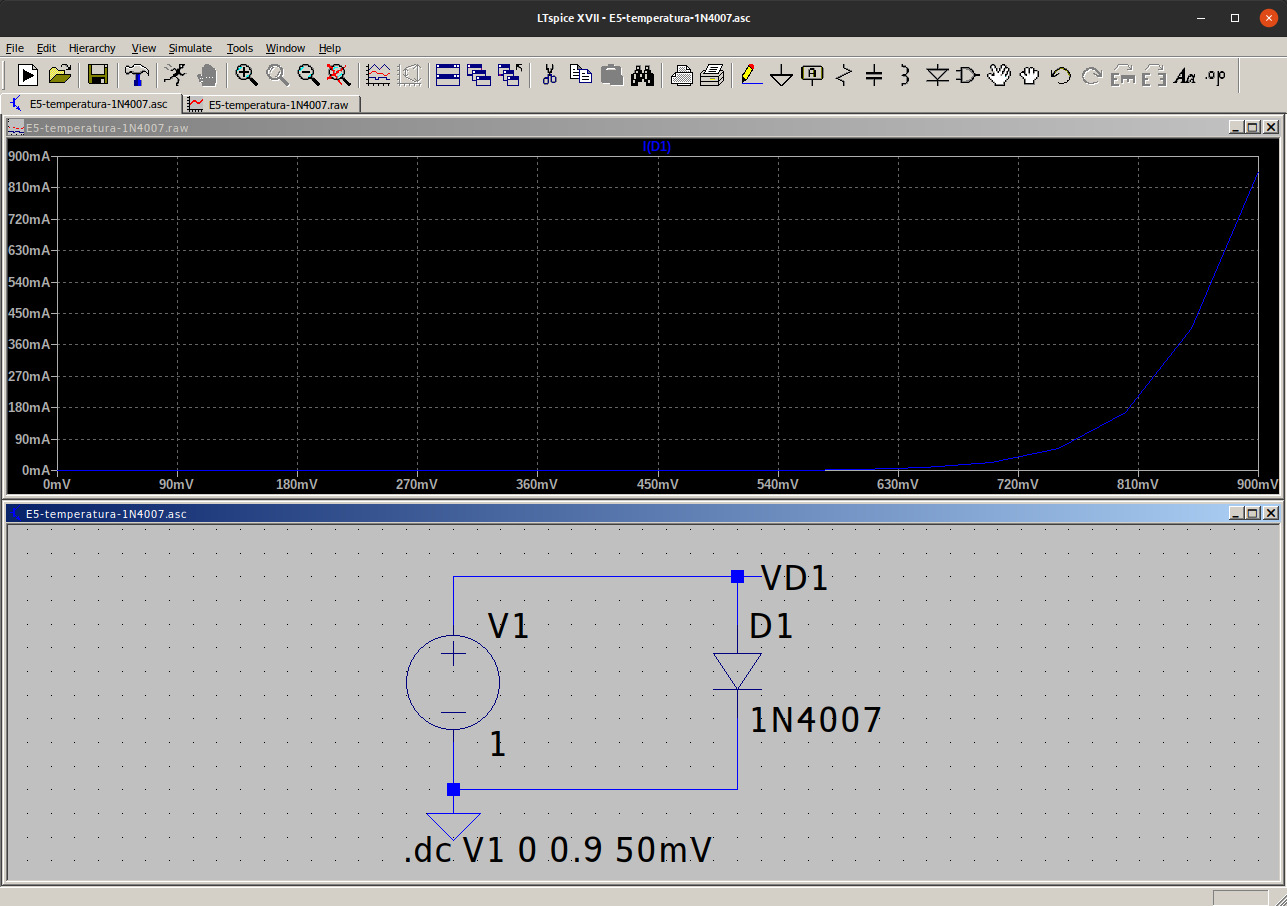The width and height of the screenshot is (1287, 906).
Task: Place a Capacitor component tool
Action: [874, 74]
